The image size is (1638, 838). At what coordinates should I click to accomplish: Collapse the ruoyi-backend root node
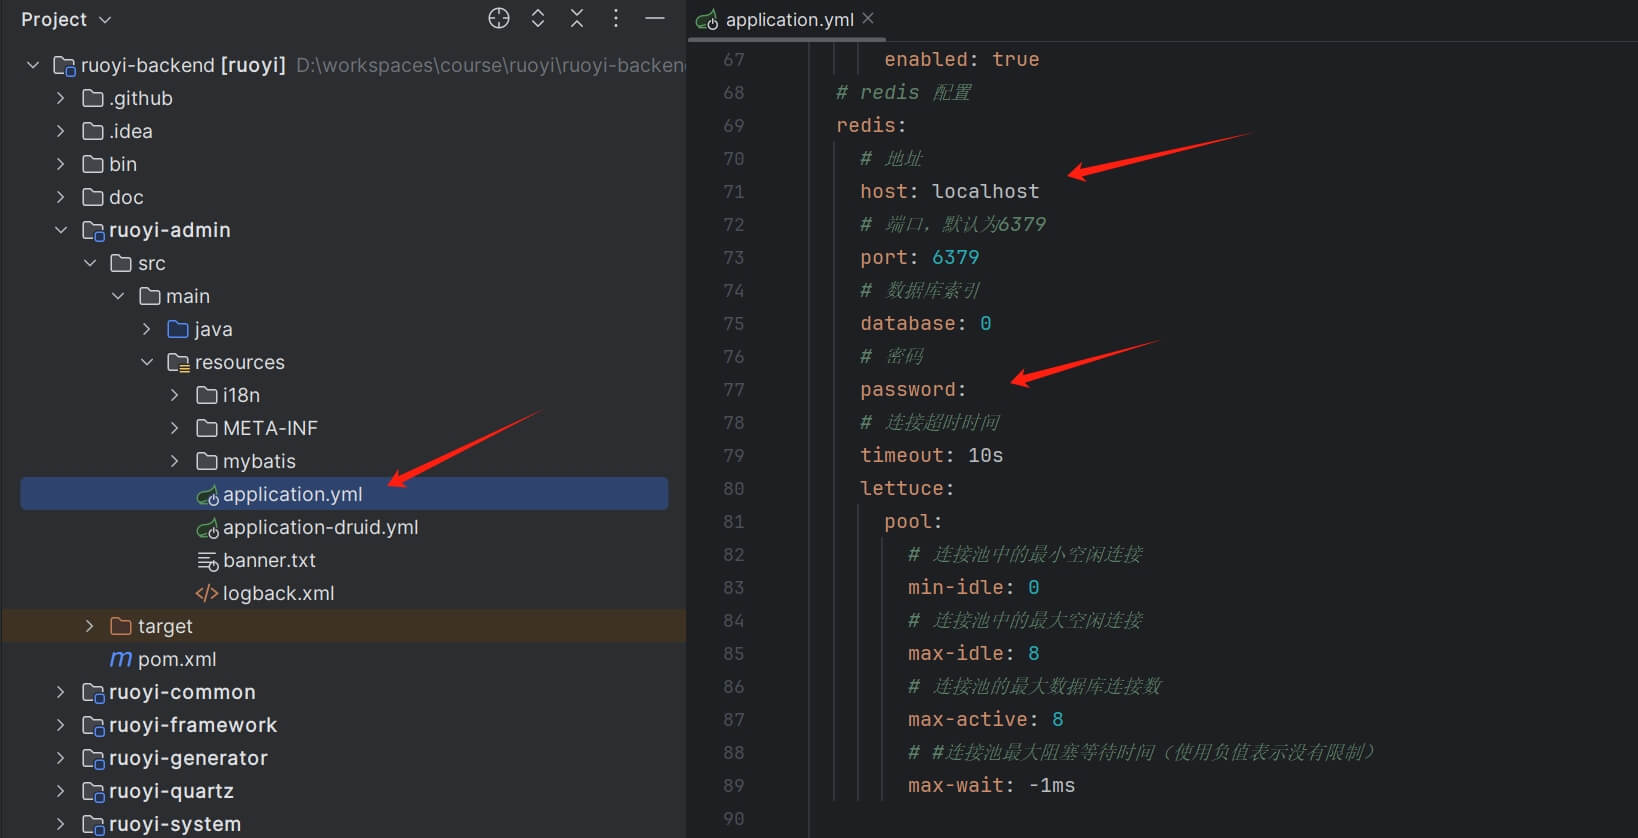click(x=33, y=65)
